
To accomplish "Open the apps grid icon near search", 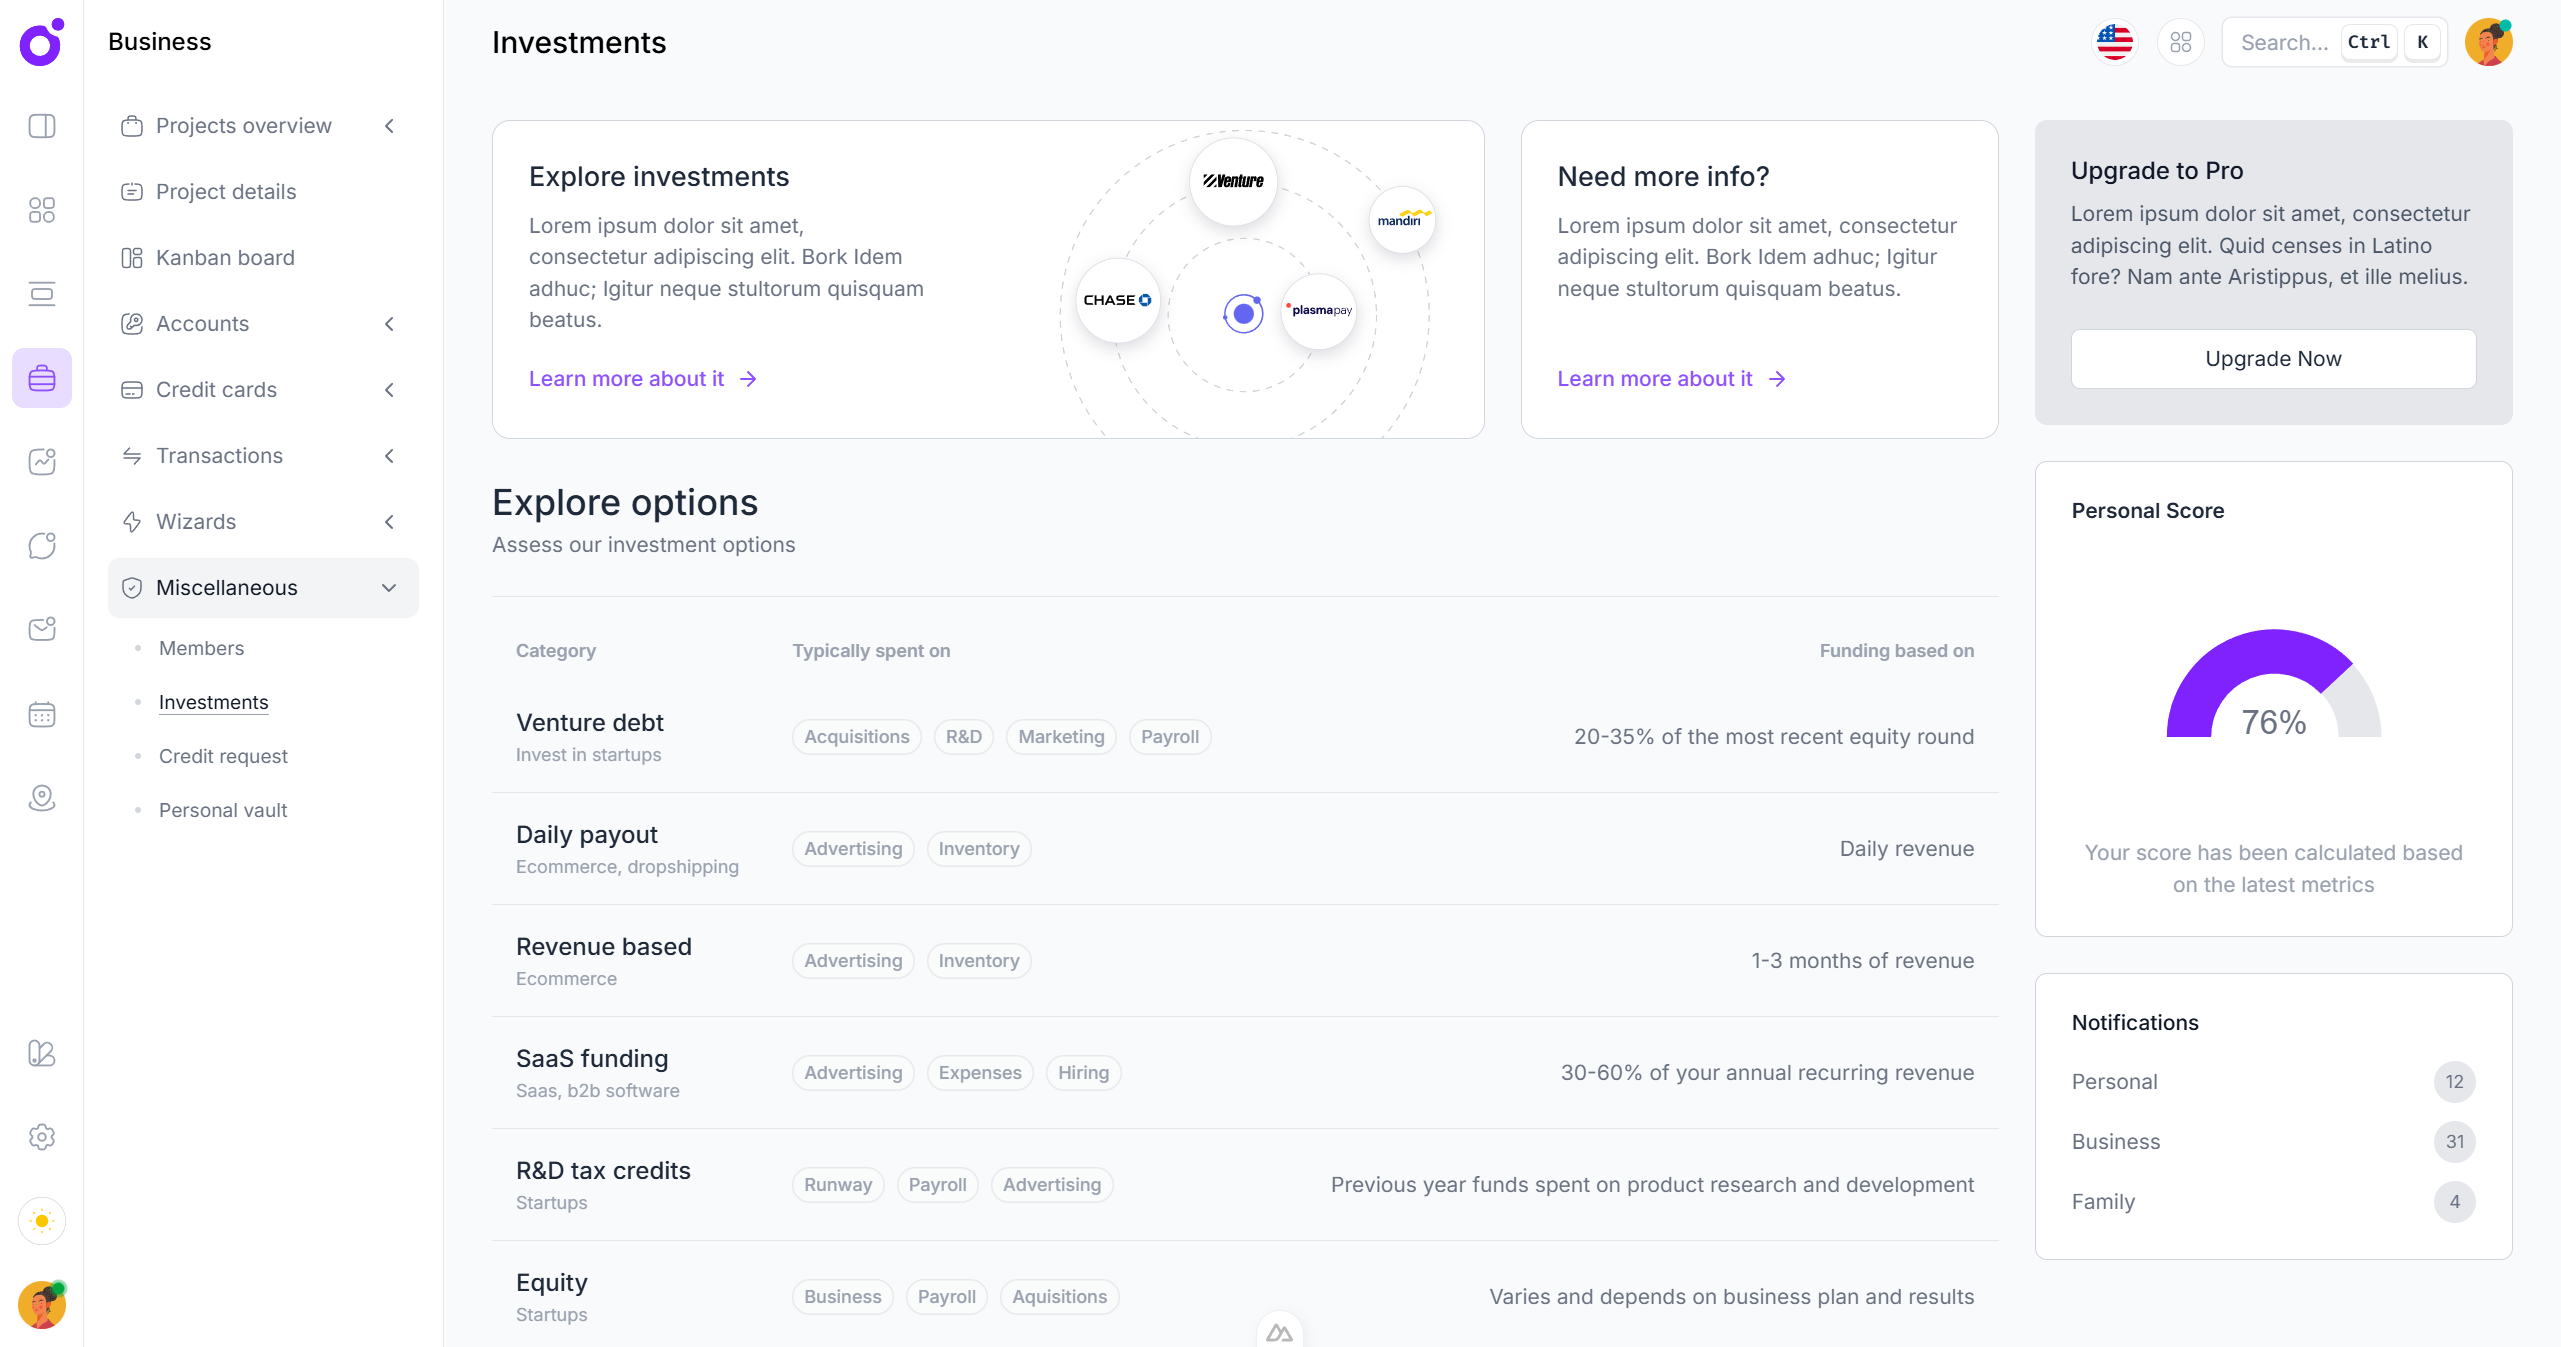I will 2181,42.
